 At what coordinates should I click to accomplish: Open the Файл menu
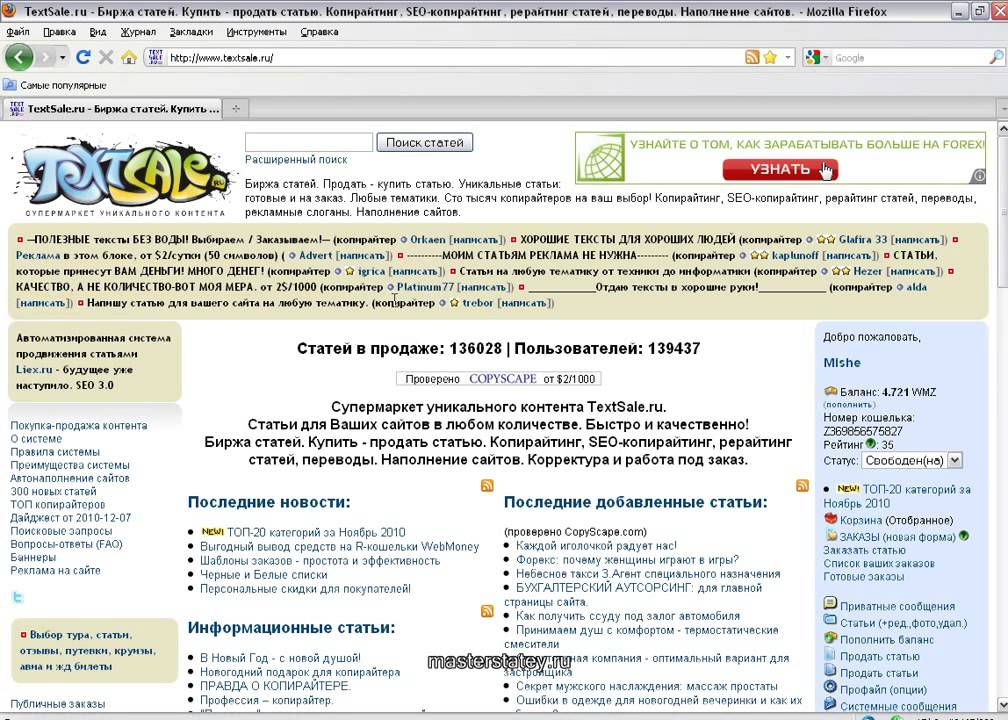click(18, 32)
